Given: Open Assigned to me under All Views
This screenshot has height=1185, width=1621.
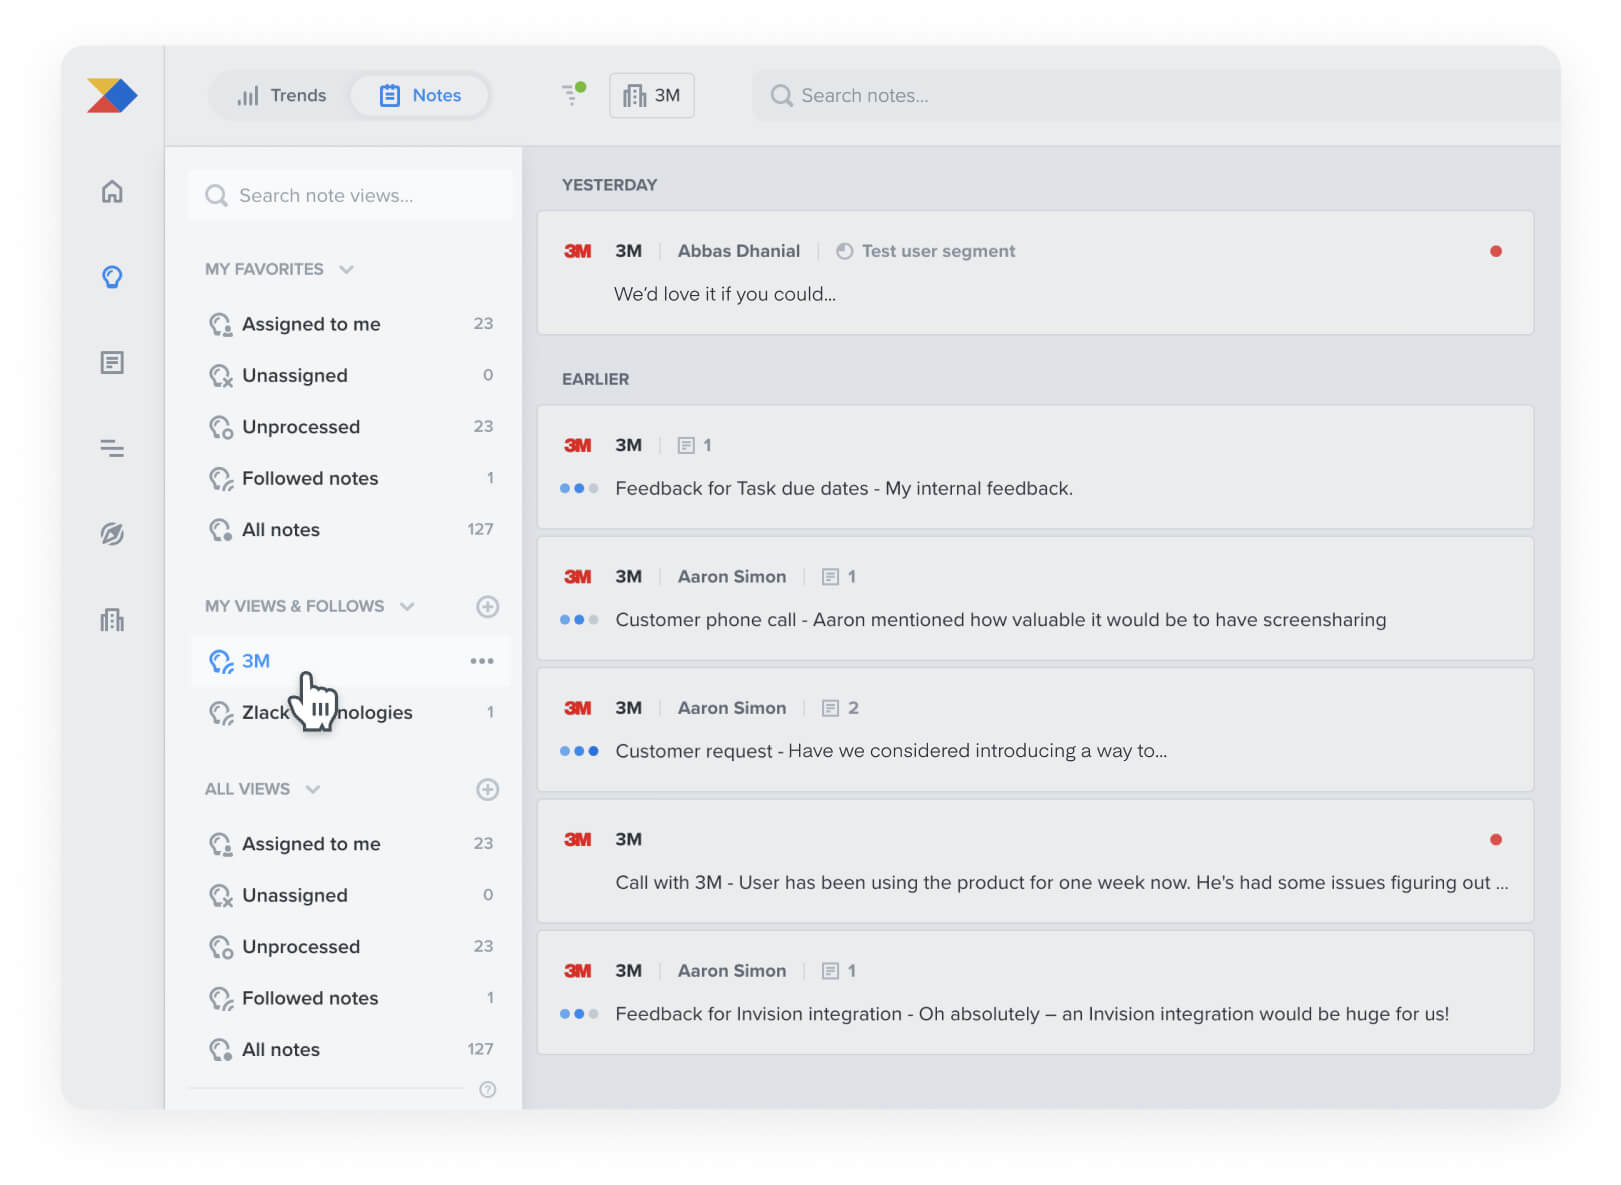Looking at the screenshot, I should point(350,844).
